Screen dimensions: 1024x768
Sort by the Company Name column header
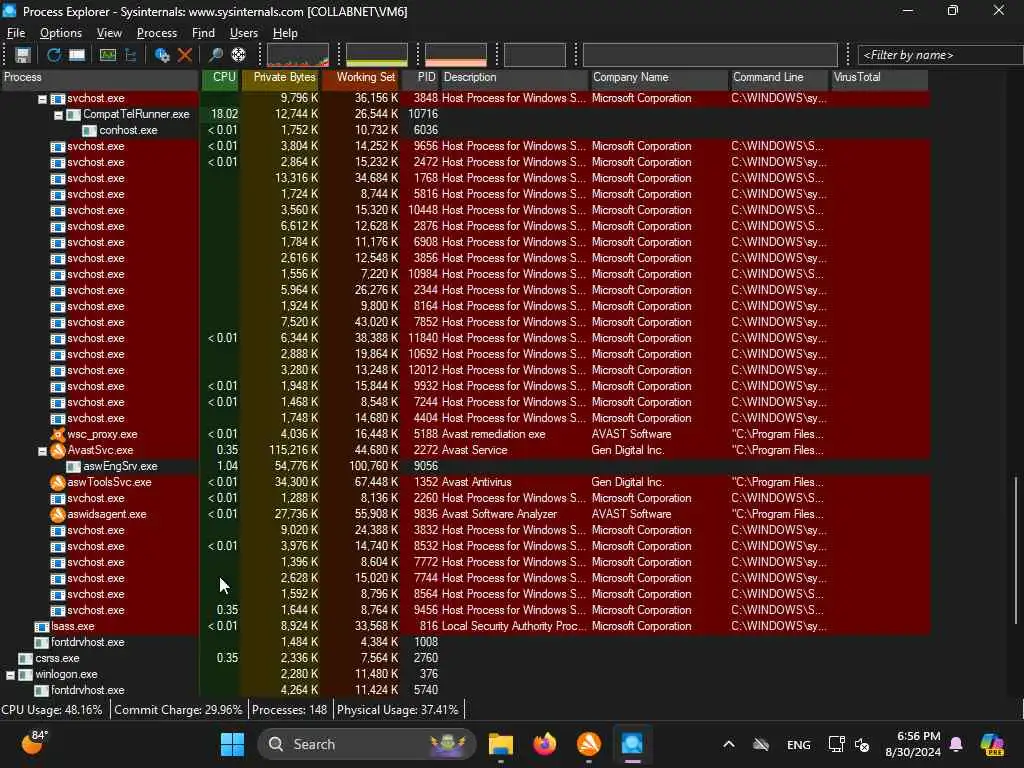click(660, 77)
